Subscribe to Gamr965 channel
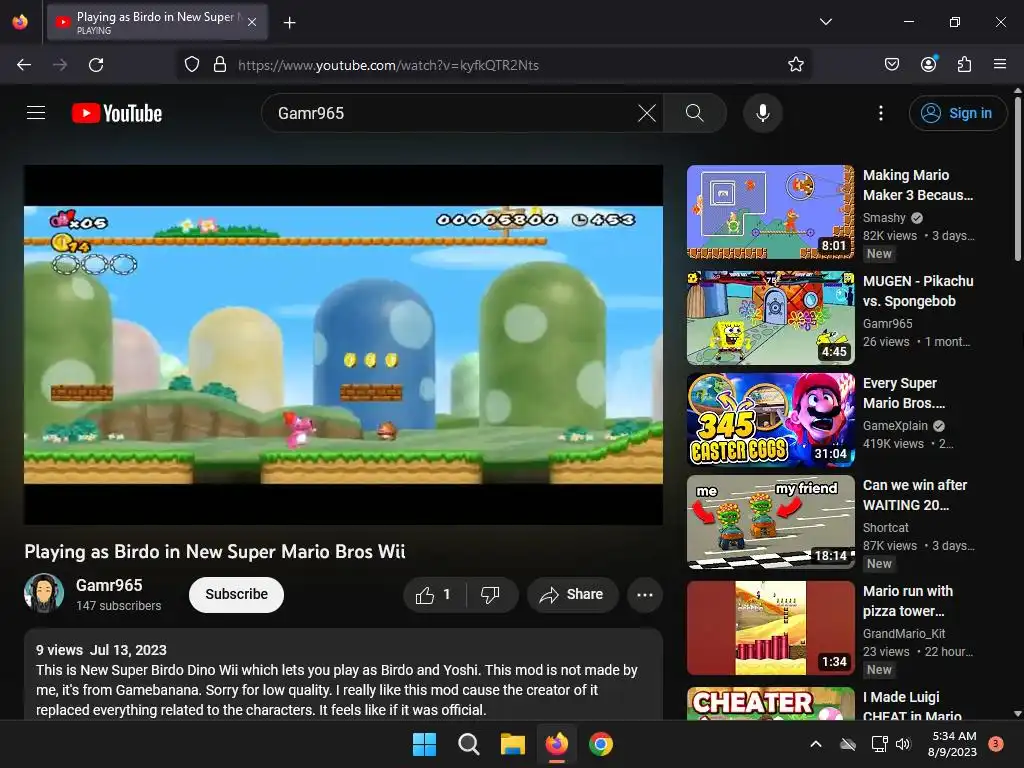Viewport: 1024px width, 768px height. pyautogui.click(x=236, y=594)
